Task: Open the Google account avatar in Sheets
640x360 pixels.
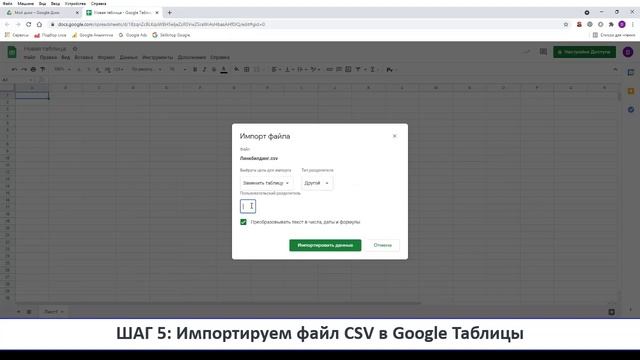Action: [628, 52]
